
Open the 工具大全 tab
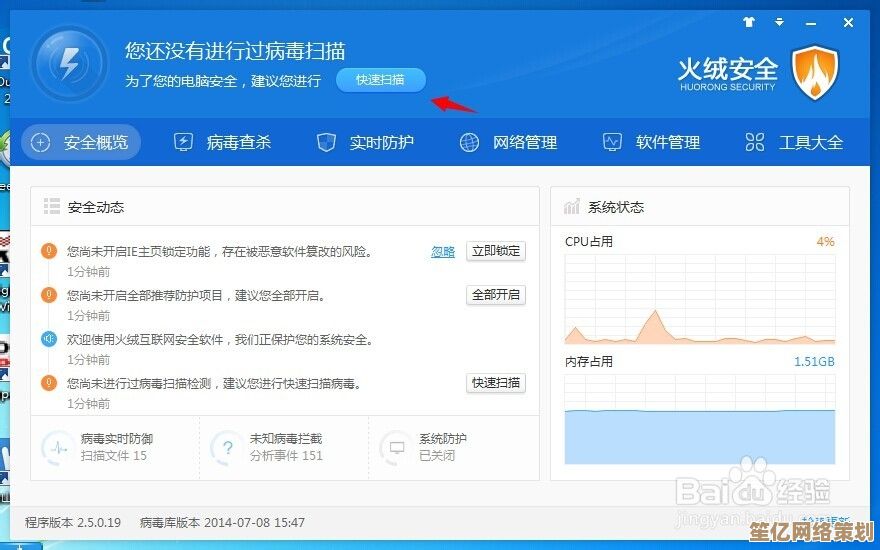794,142
